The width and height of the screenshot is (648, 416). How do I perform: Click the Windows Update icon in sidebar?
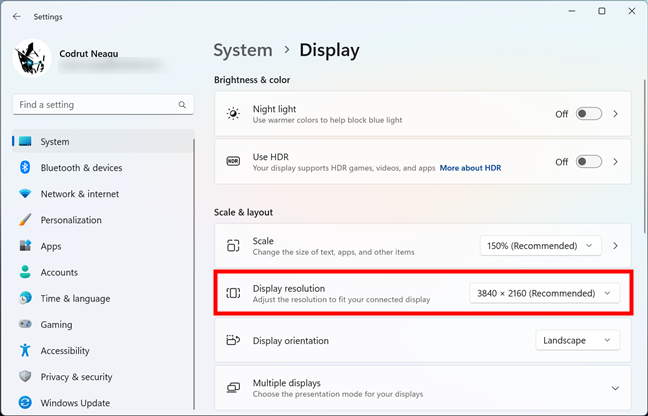(x=25, y=403)
